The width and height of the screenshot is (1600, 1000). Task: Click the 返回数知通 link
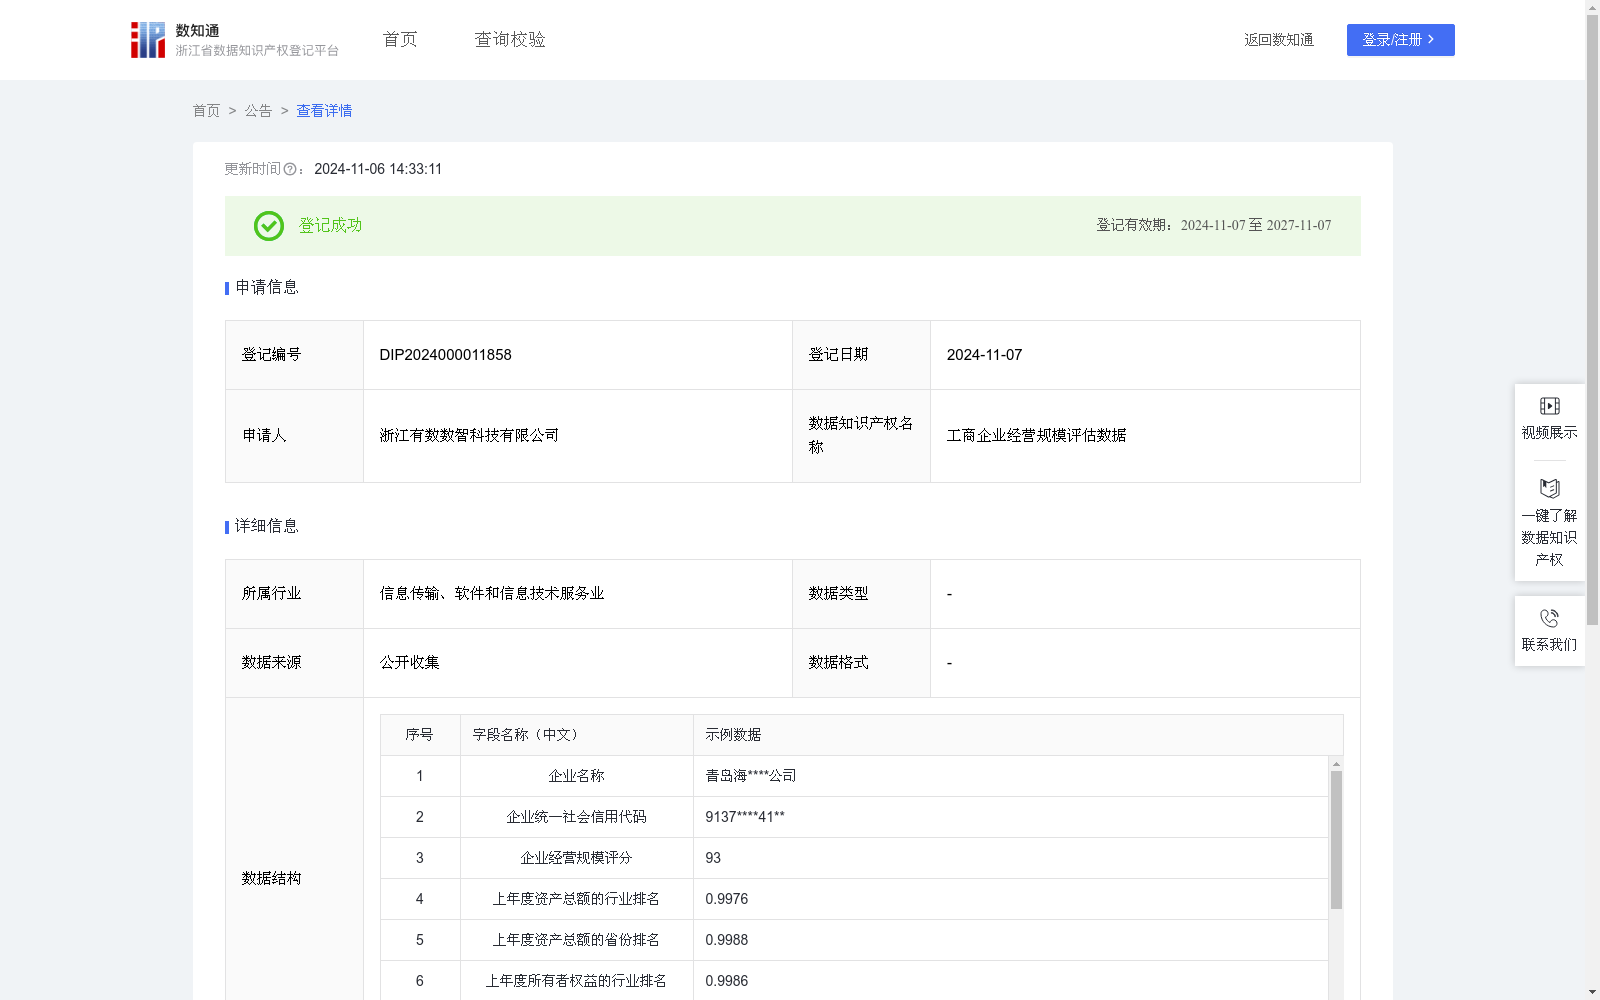pyautogui.click(x=1278, y=39)
